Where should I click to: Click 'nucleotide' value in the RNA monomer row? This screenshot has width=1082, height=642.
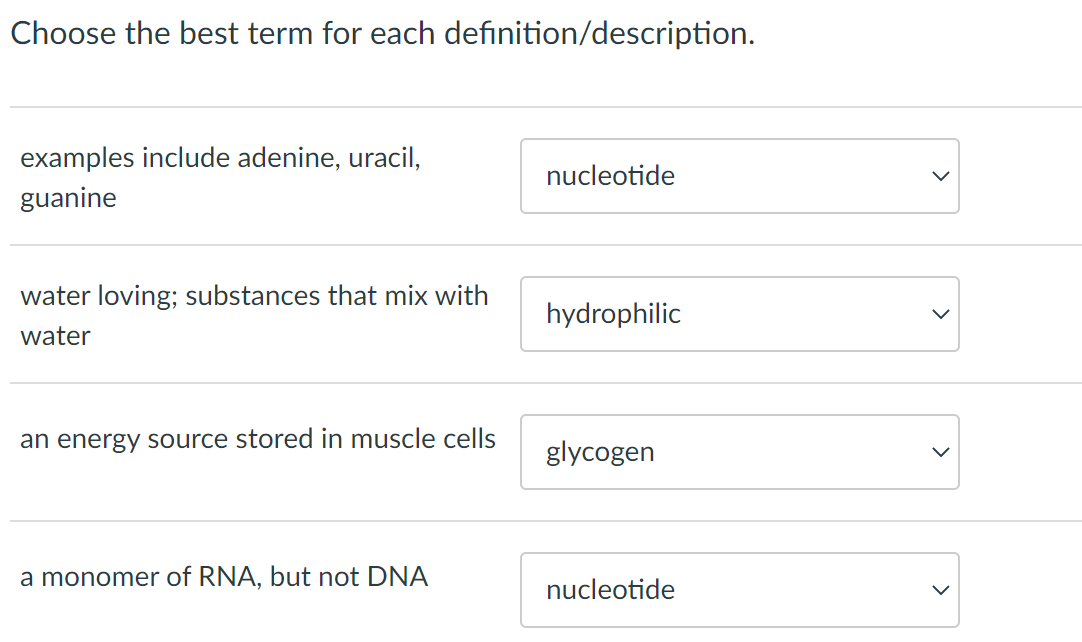pyautogui.click(x=610, y=590)
